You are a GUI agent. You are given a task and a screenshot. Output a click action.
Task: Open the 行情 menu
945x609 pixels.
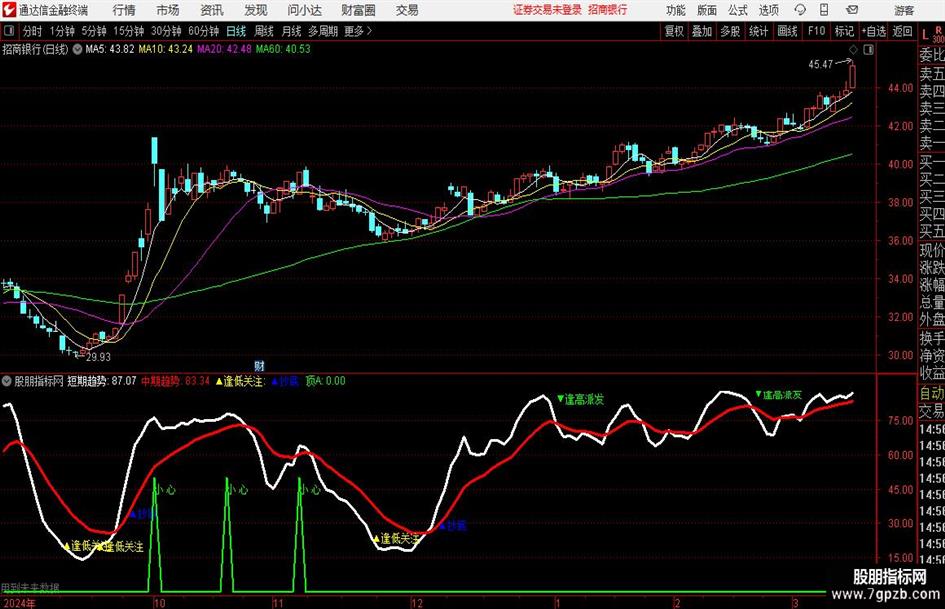pyautogui.click(x=124, y=10)
